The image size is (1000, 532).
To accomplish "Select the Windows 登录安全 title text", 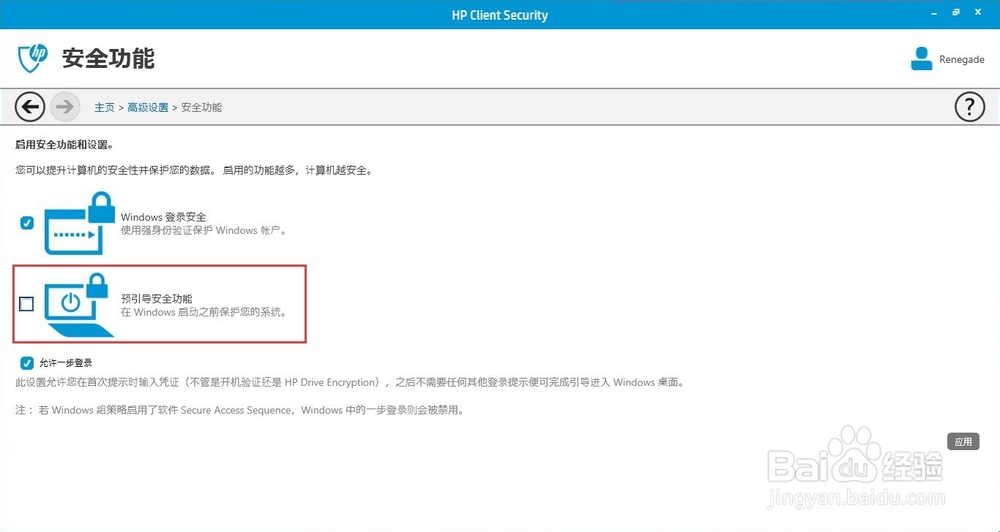I will click(163, 217).
